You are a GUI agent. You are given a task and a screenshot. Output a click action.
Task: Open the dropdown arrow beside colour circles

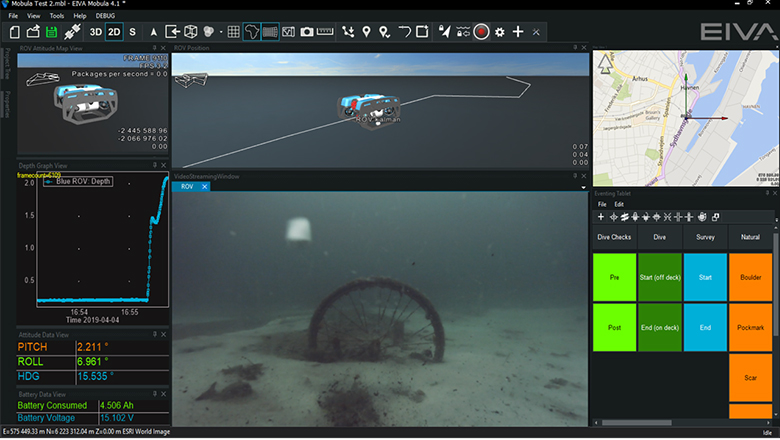pyautogui.click(x=221, y=32)
